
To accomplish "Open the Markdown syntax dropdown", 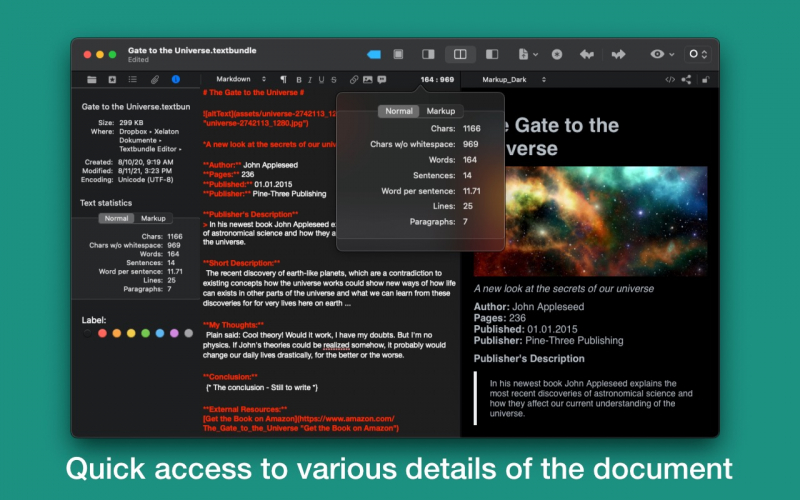I will coord(241,79).
